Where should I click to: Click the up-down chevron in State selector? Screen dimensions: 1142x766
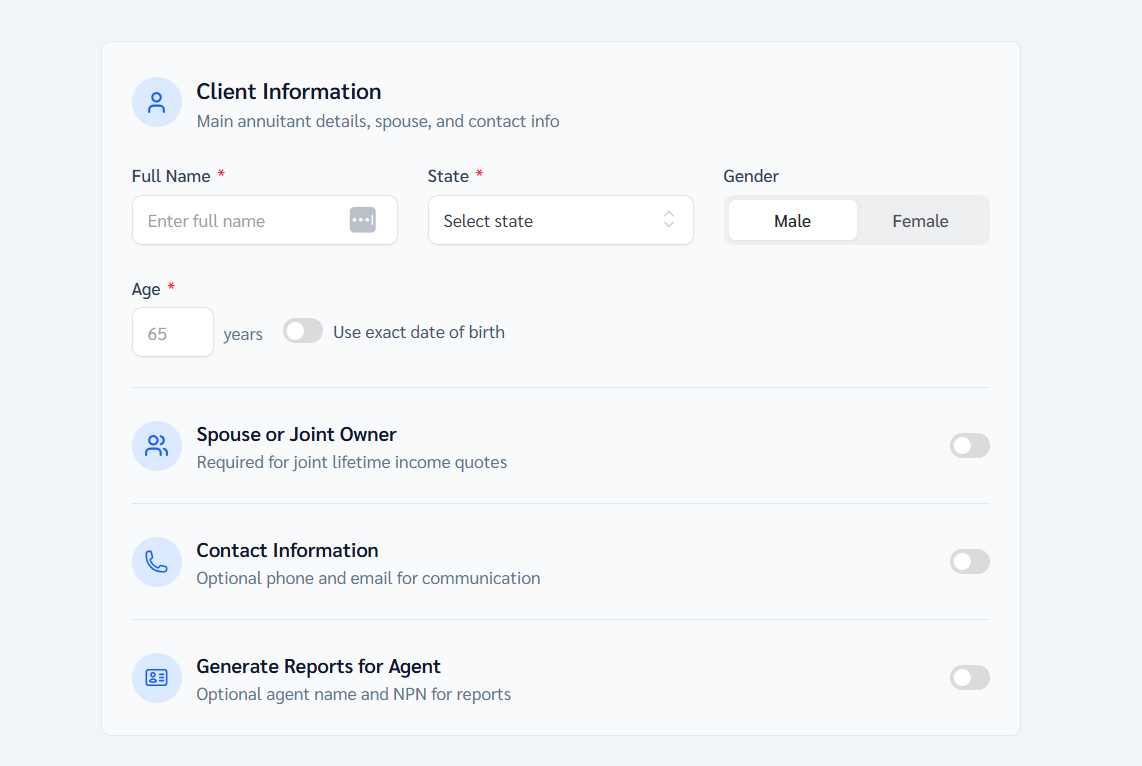pos(669,220)
